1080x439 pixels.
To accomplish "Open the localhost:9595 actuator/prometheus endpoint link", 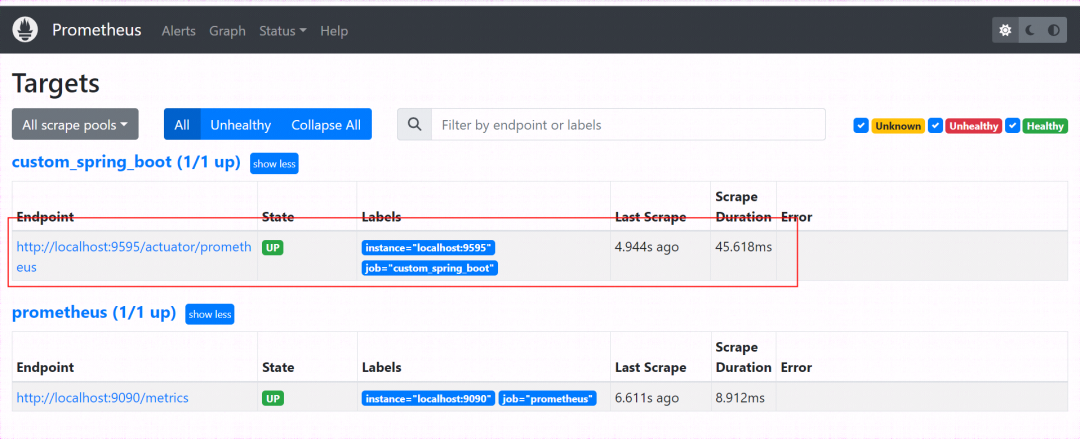I will [134, 257].
